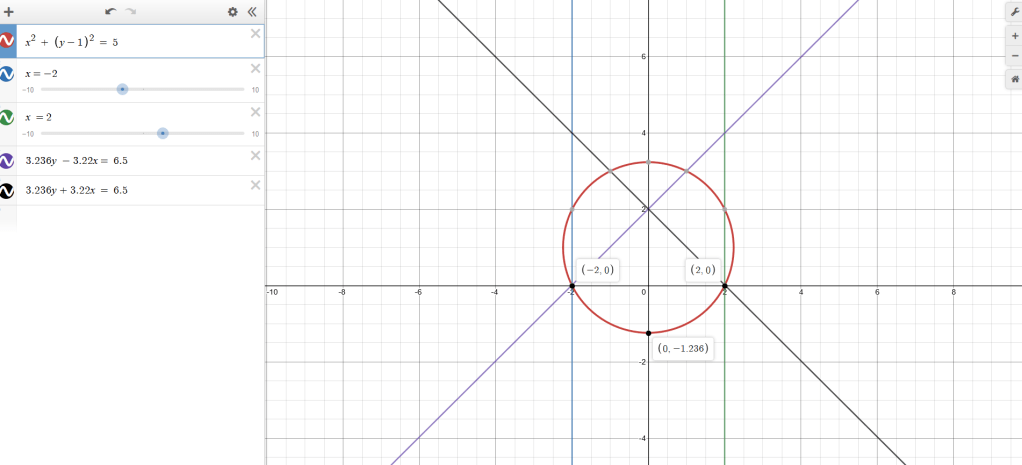Select the point labeled (0, −1.236)

648,332
